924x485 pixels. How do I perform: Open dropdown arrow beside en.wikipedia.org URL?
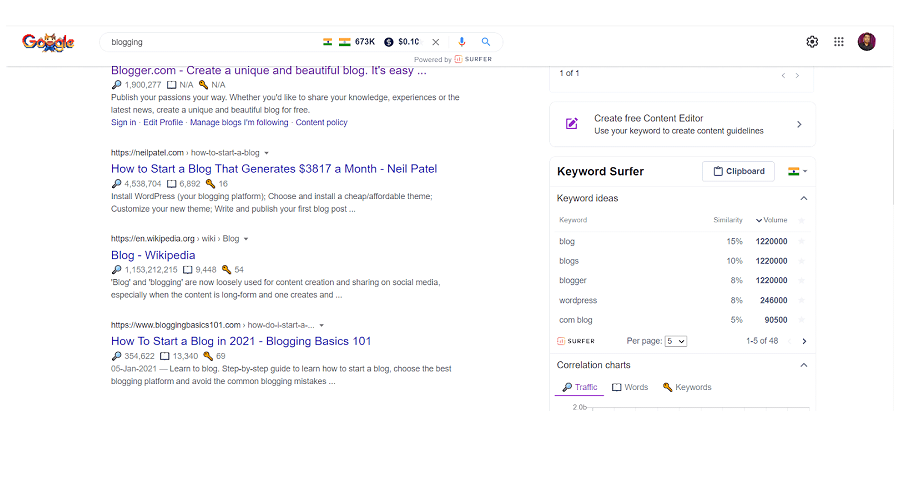[x=246, y=239]
